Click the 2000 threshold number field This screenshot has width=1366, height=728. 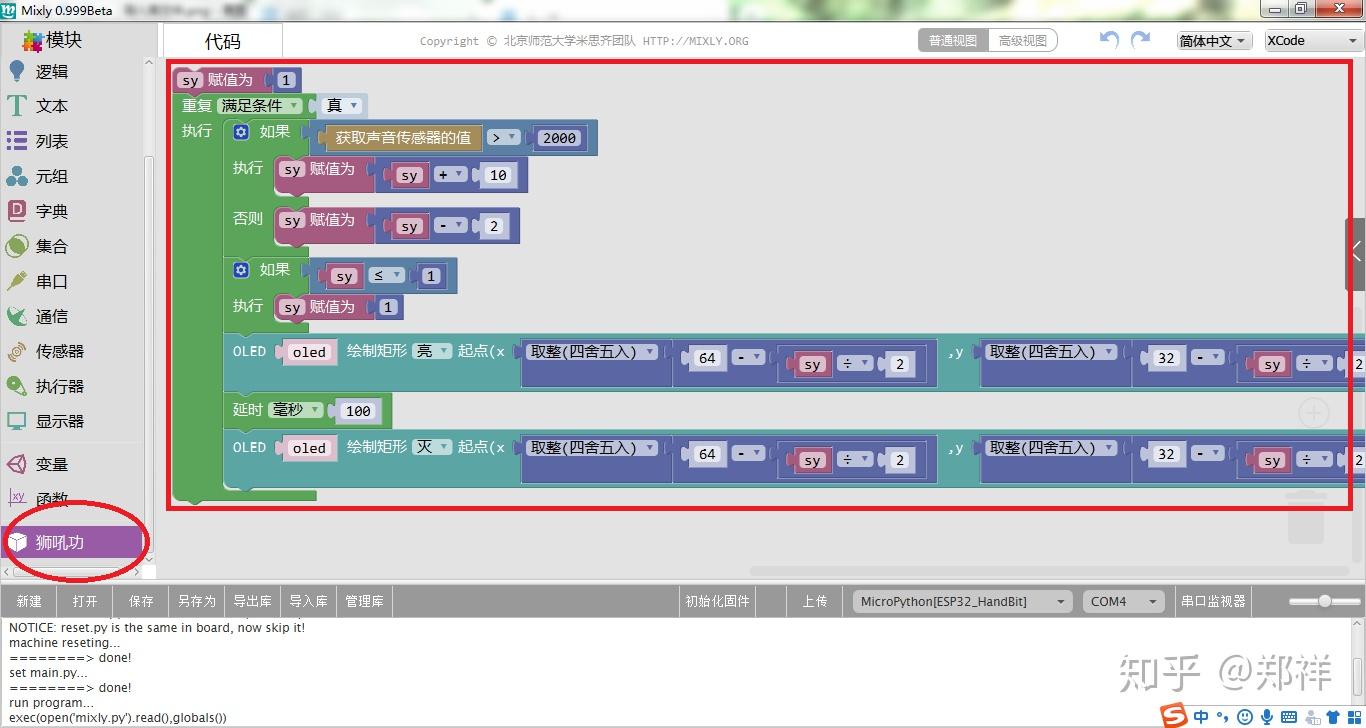point(560,138)
